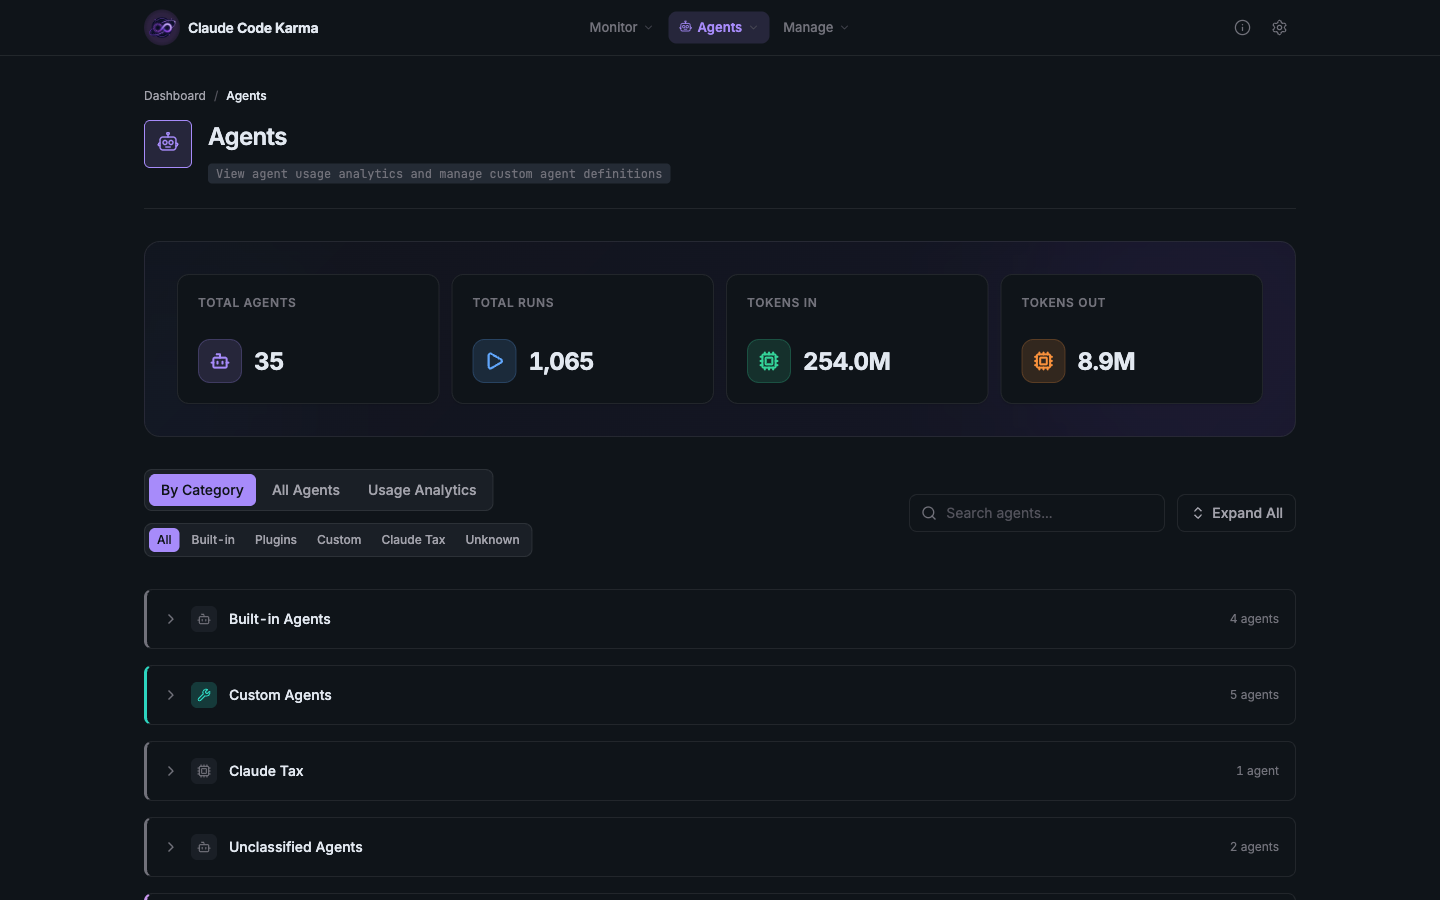
Task: Click the 2 agents count label
Action: 1254,847
